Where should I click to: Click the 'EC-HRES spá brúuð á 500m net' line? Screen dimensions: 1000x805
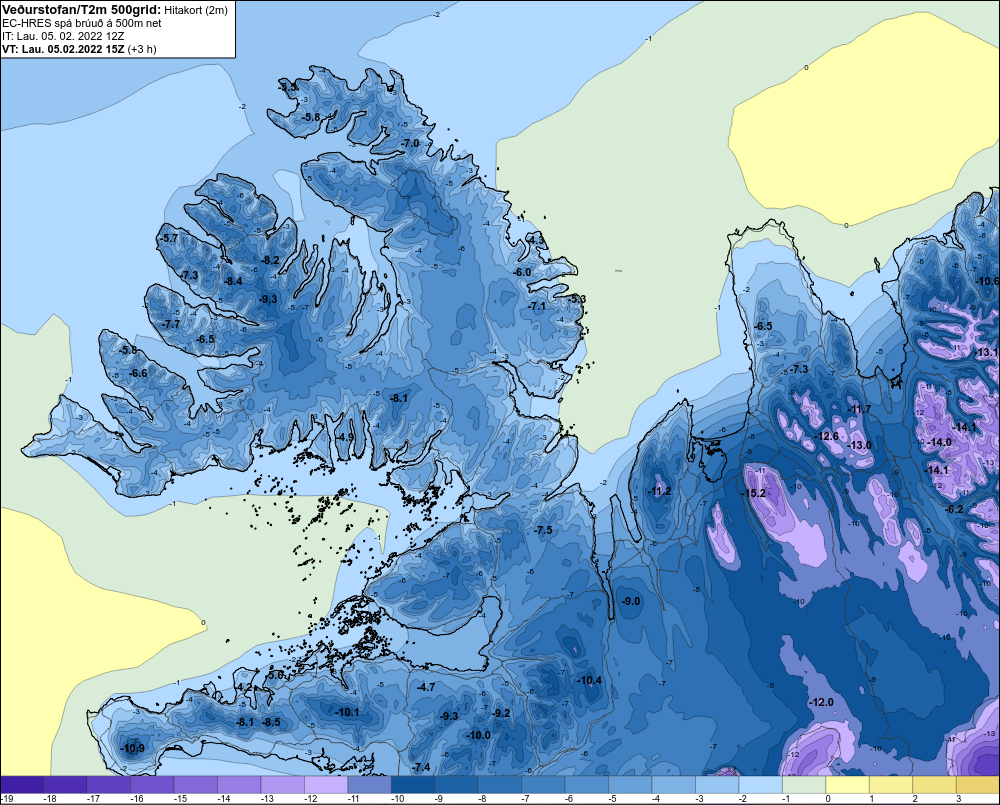tap(82, 23)
